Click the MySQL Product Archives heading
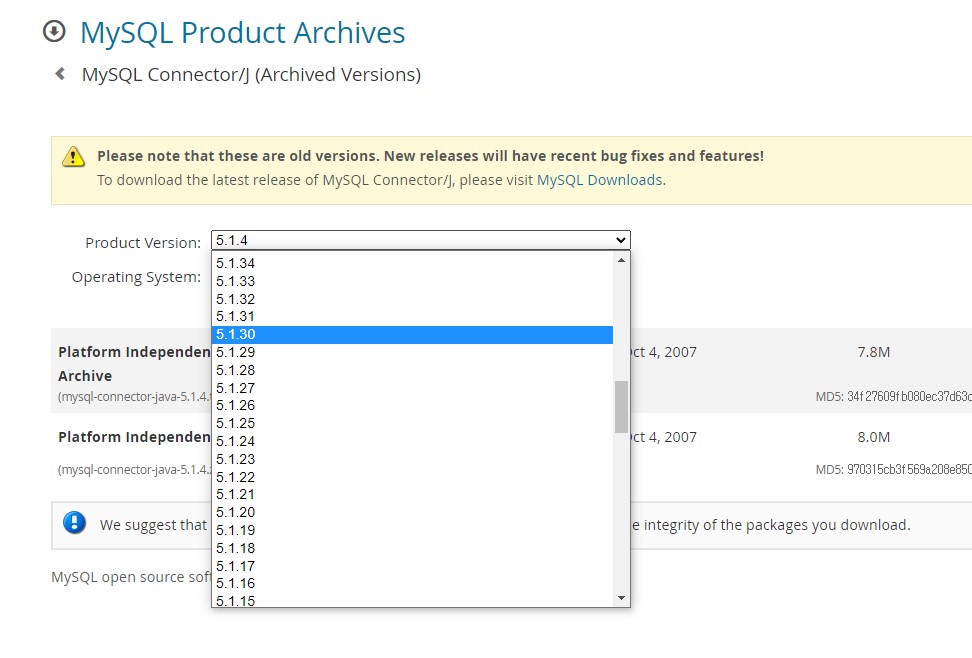This screenshot has height=658, width=972. point(242,32)
